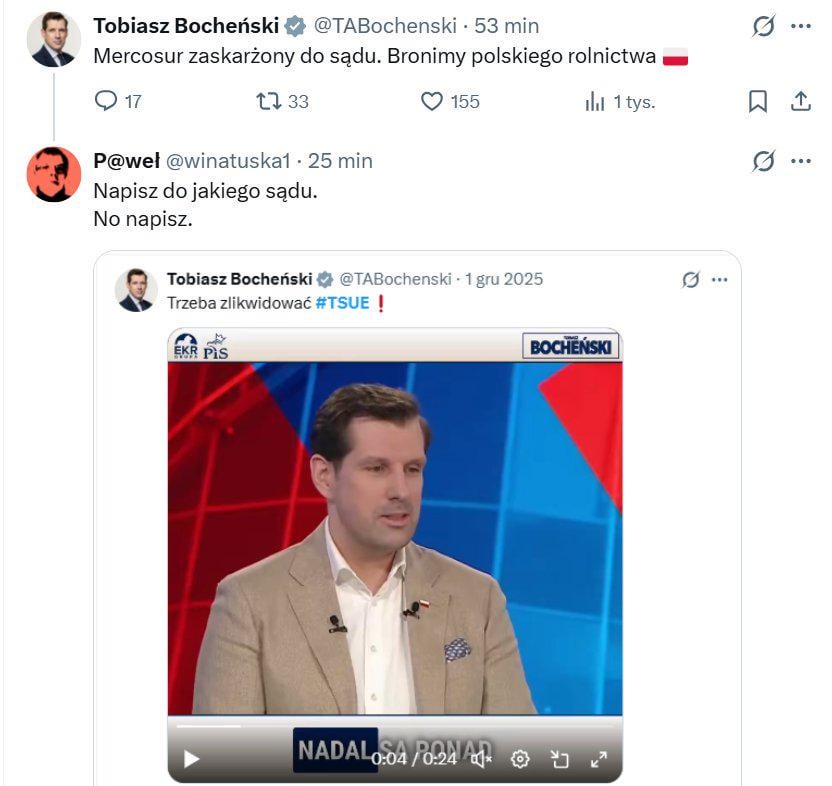This screenshot has height=786, width=832.
Task: Enter video fullscreen mode
Action: (599, 759)
